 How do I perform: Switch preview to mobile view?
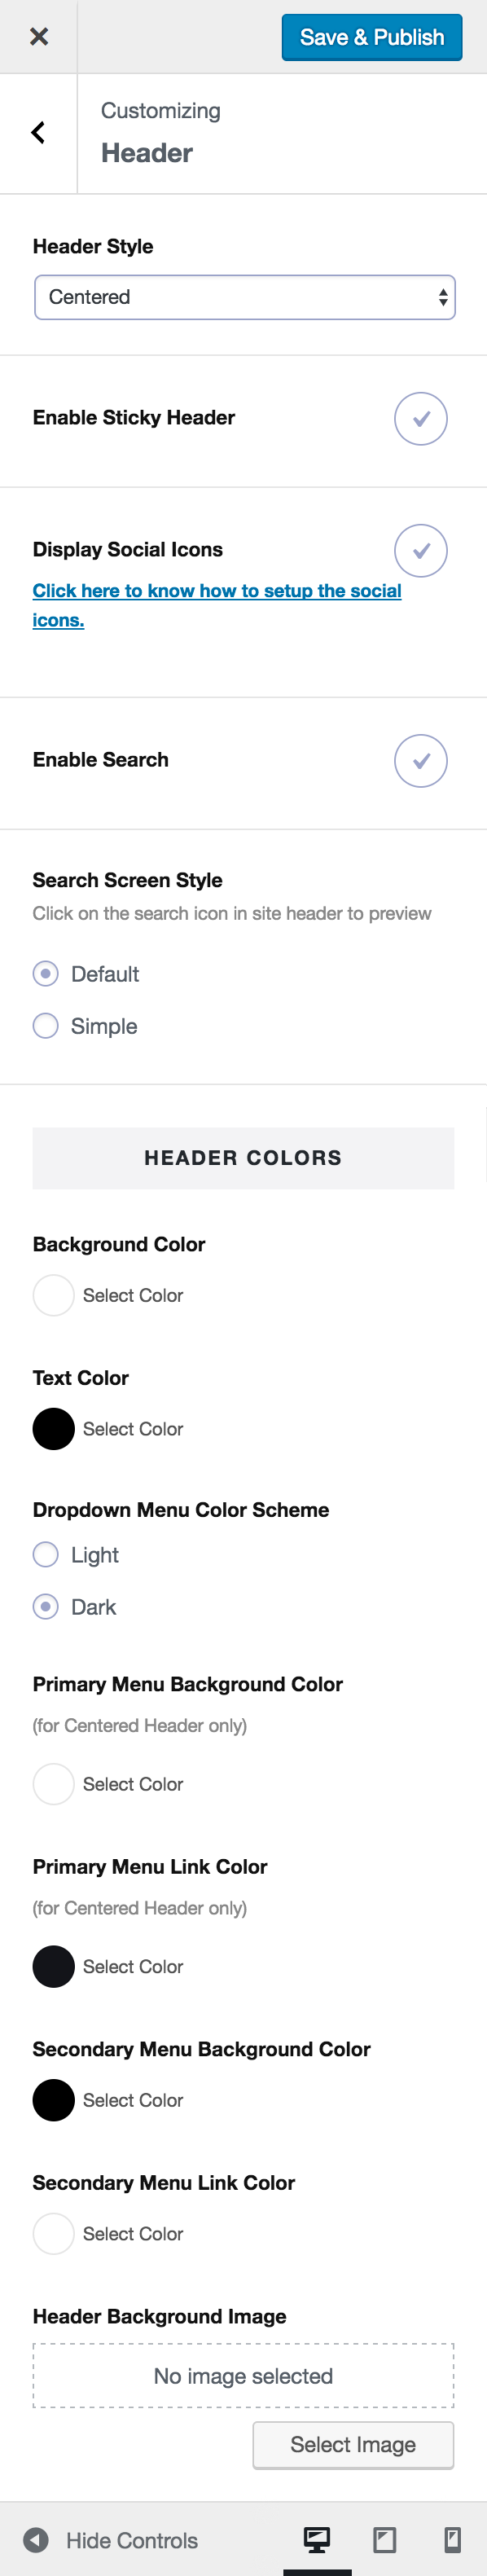449,2539
